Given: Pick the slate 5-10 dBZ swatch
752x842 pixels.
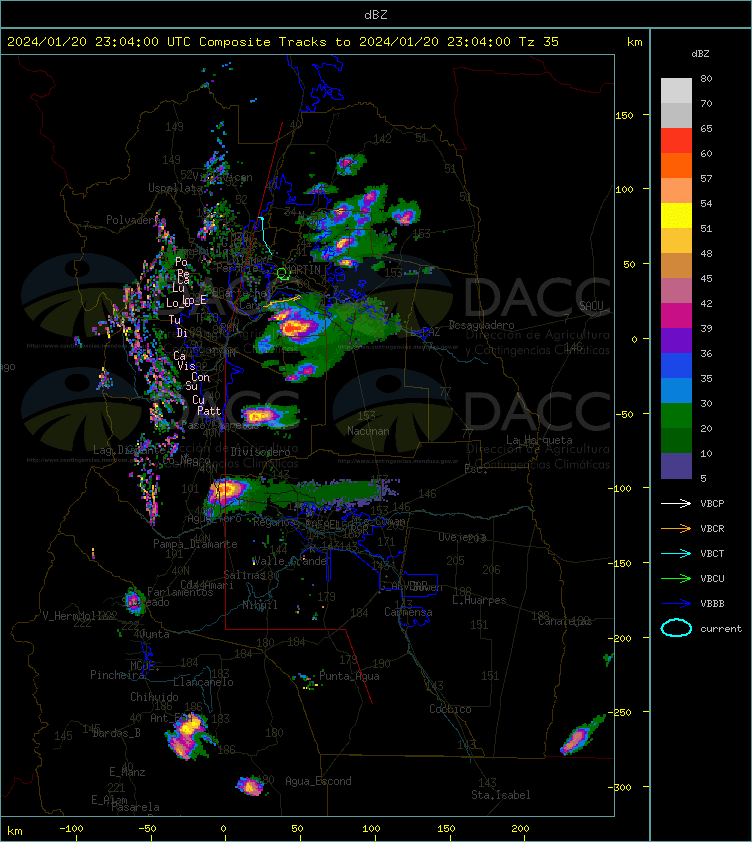Looking at the screenshot, I should (676, 466).
